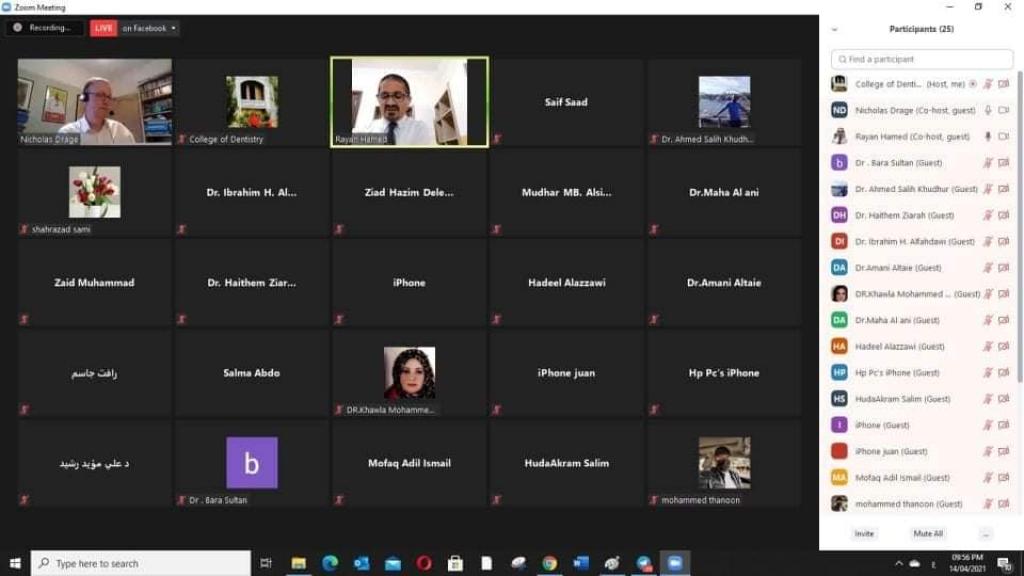Click Rayan Hamed's microphone icon in list
This screenshot has height=576, width=1024.
click(x=988, y=136)
